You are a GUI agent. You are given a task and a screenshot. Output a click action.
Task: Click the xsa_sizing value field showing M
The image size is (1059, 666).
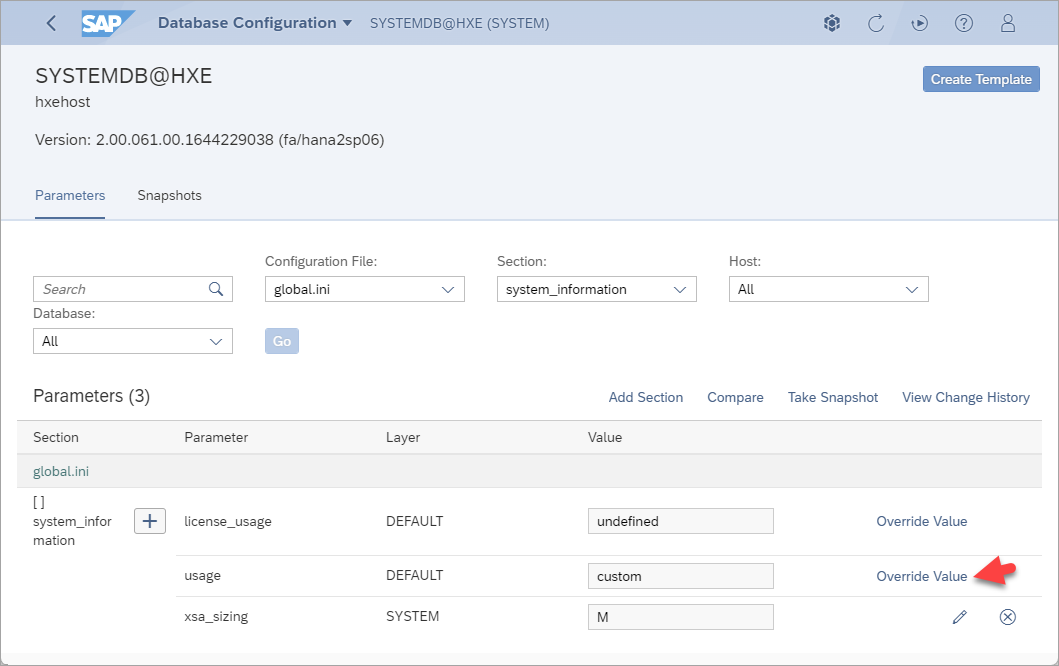(681, 617)
